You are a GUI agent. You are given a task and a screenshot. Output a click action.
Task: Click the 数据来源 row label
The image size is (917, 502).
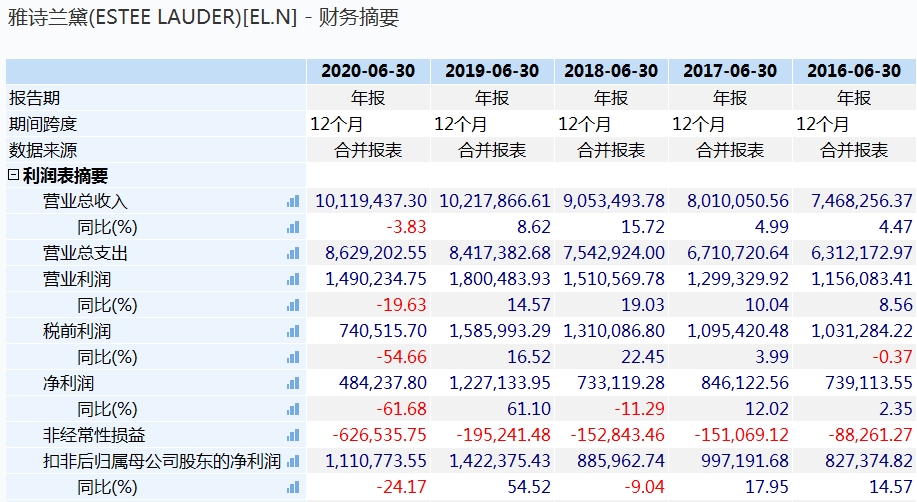pyautogui.click(x=43, y=150)
